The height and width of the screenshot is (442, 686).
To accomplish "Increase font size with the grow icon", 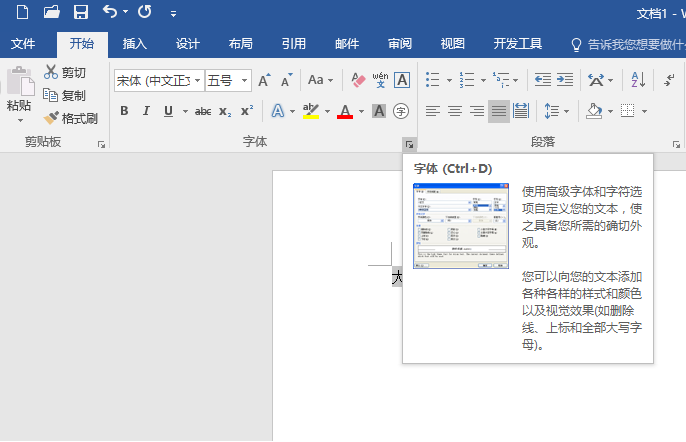I will tap(264, 80).
